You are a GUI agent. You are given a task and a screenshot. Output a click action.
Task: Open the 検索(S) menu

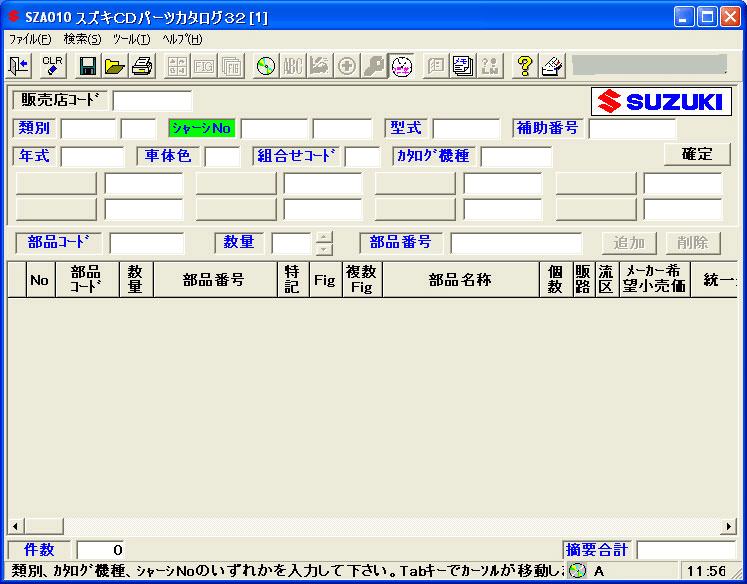click(82, 39)
